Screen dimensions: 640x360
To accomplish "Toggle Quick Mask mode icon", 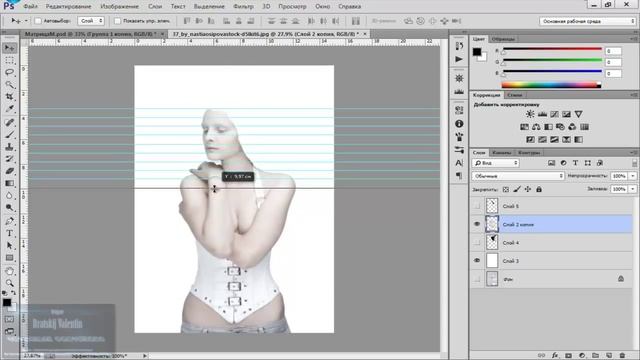I will tap(9, 319).
